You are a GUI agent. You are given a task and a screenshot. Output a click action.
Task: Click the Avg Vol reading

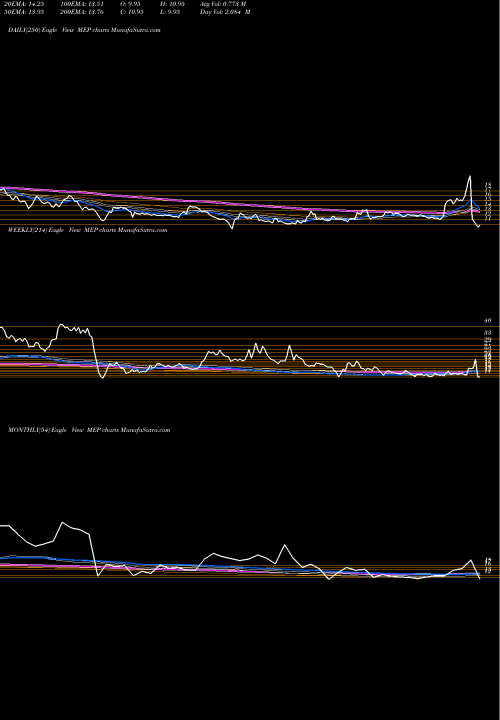[x=223, y=4]
